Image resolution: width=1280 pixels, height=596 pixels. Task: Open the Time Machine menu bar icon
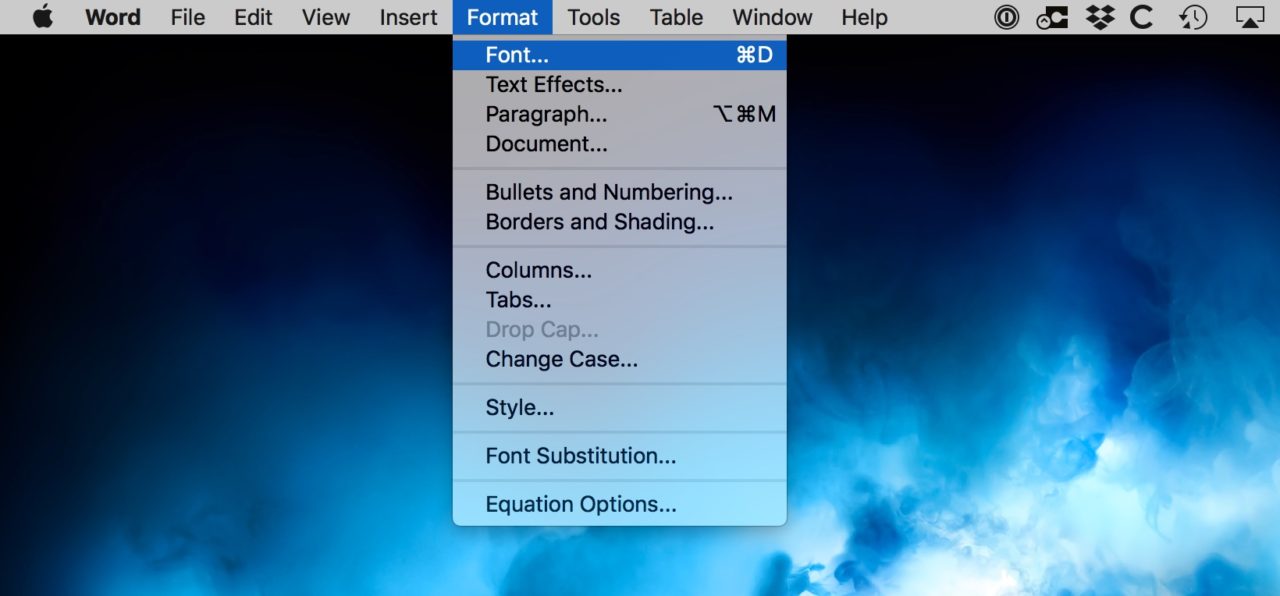coord(1193,17)
